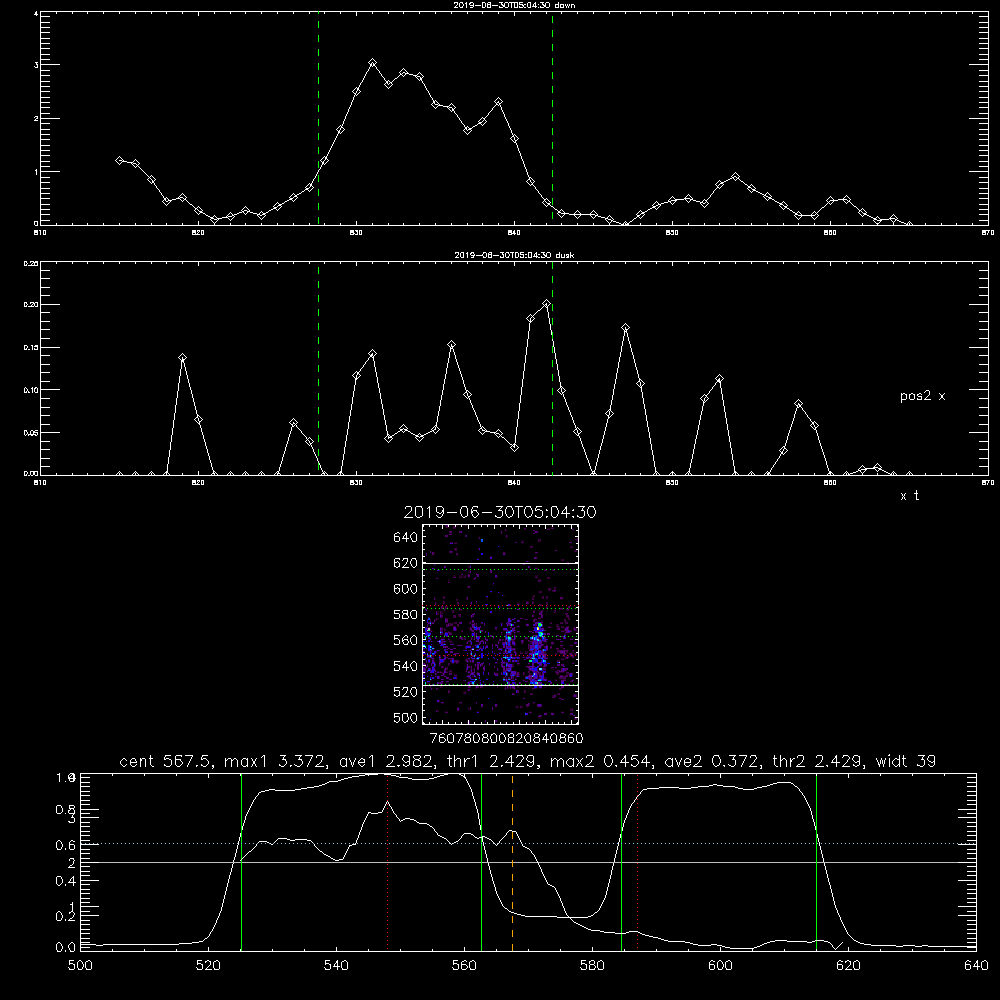Click the '640' label on bottom plot x-axis
Screen dimensions: 1000x1000
tap(976, 966)
